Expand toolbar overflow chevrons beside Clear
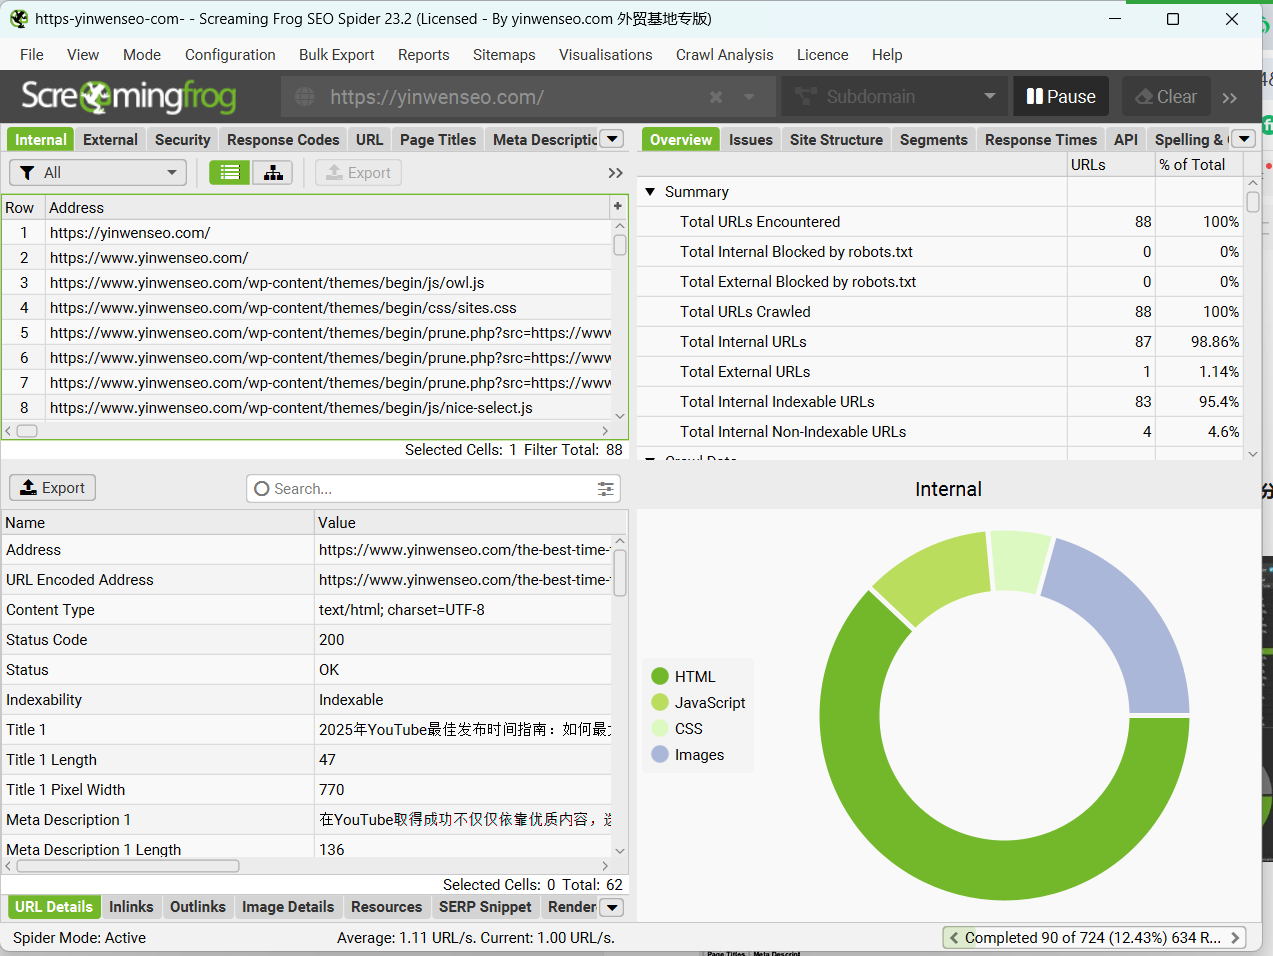This screenshot has width=1273, height=956. coord(1230,97)
